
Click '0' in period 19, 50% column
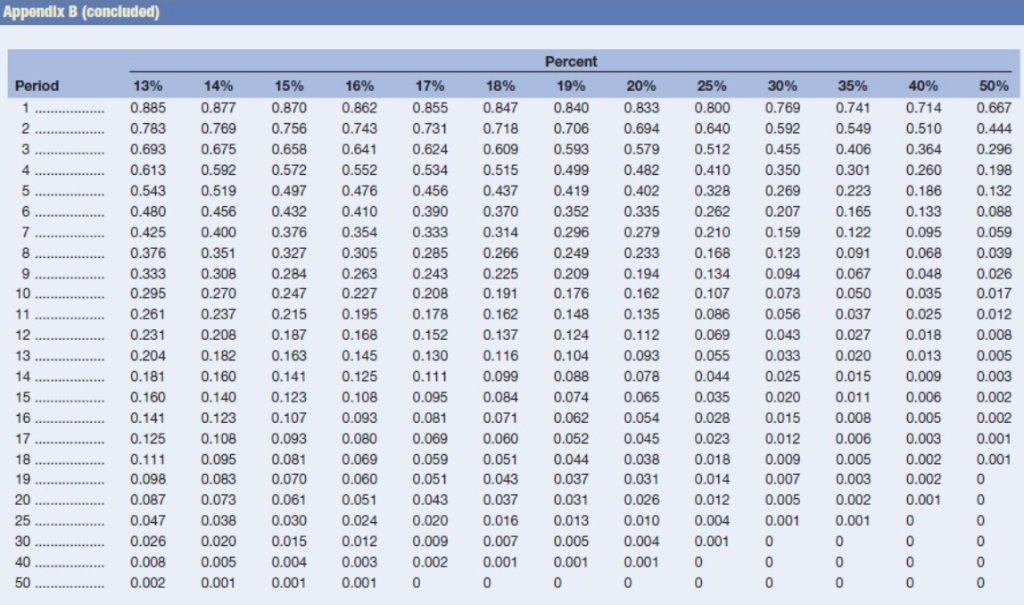(980, 479)
